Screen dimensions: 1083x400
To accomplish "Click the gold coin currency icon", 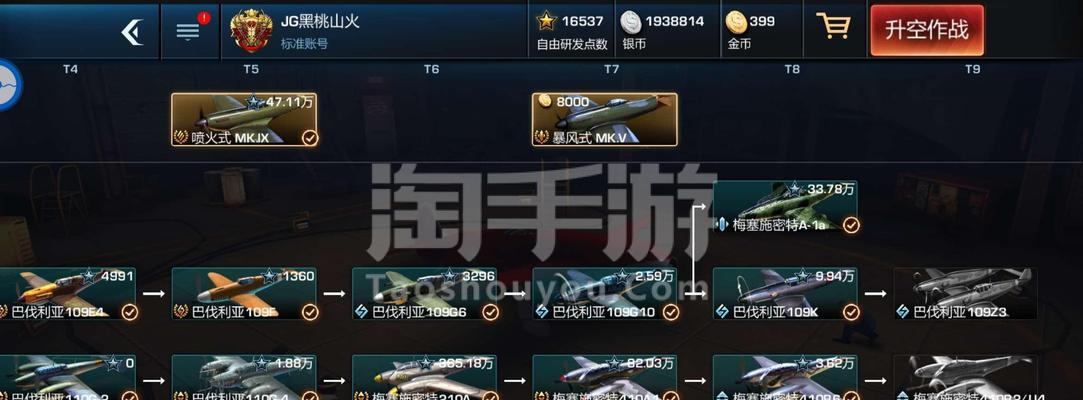I will 736,22.
